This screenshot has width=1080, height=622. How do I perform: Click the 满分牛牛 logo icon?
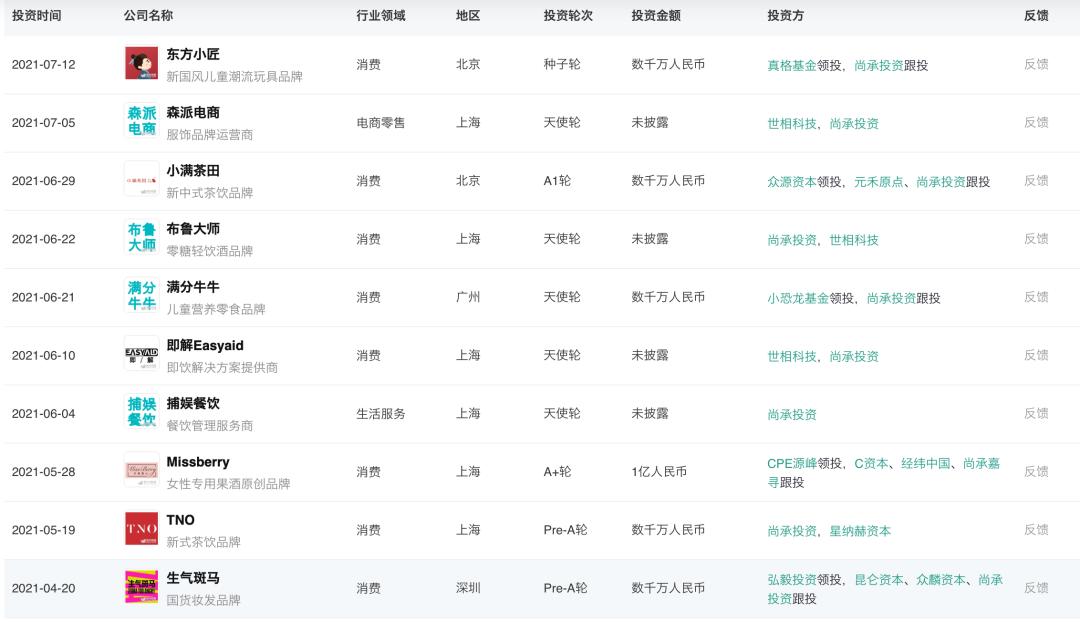pyautogui.click(x=141, y=296)
